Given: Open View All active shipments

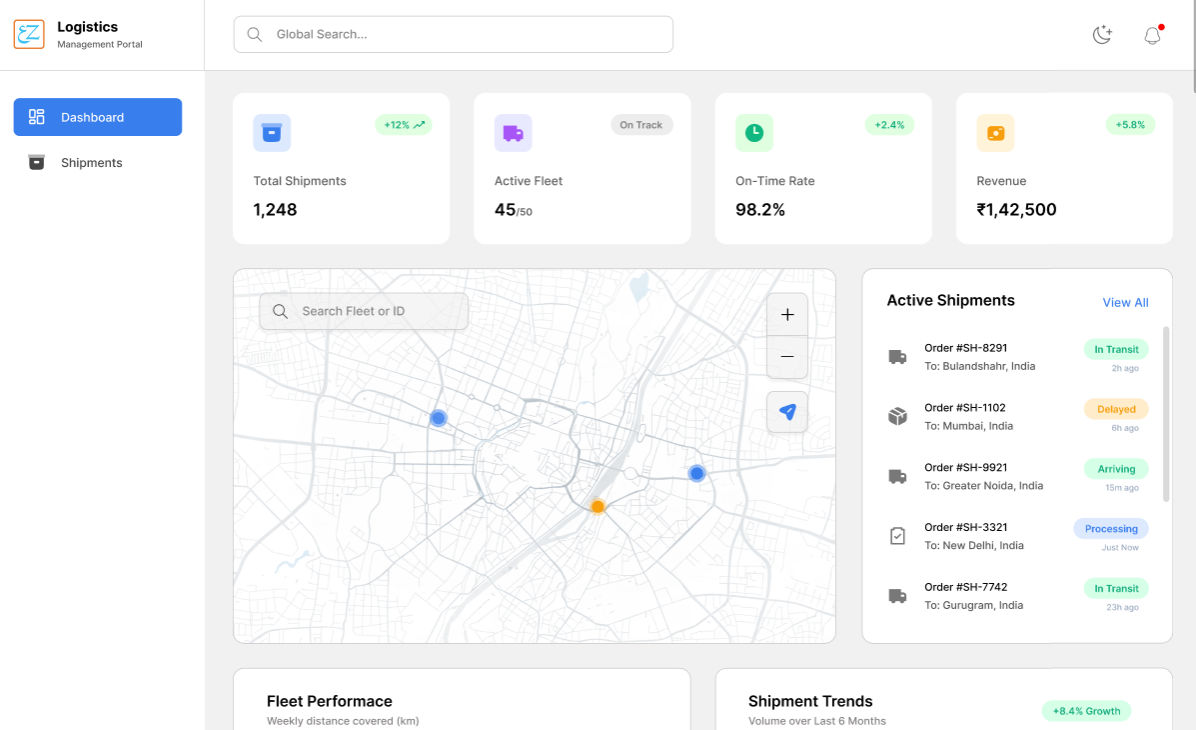Looking at the screenshot, I should click(x=1125, y=303).
